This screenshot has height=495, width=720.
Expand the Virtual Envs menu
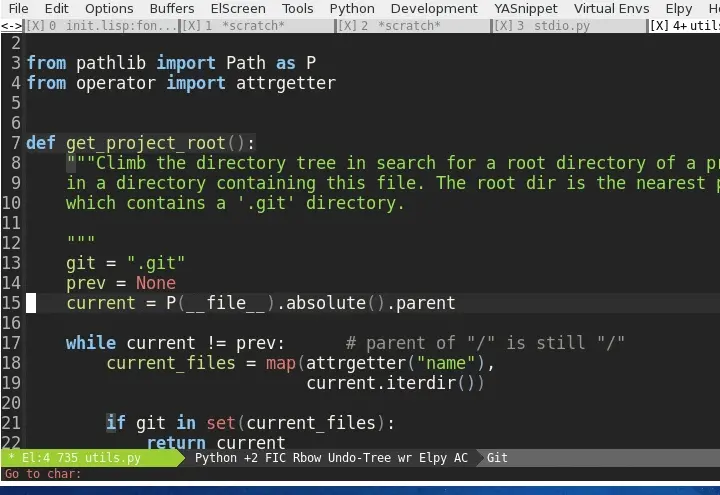611,8
